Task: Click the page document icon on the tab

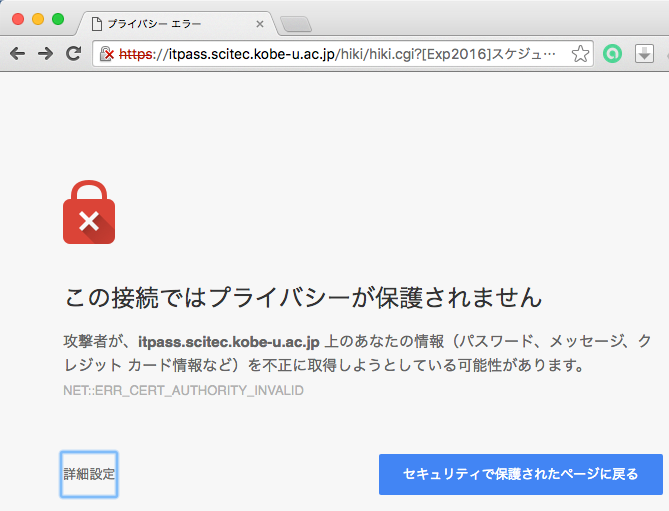Action: (97, 24)
